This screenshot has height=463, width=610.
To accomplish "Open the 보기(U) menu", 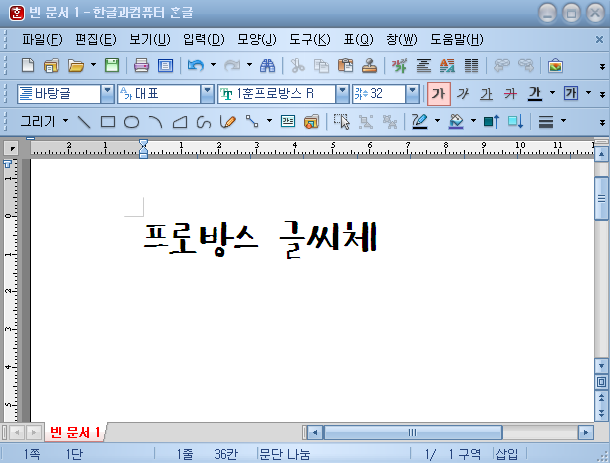I will [x=149, y=39].
